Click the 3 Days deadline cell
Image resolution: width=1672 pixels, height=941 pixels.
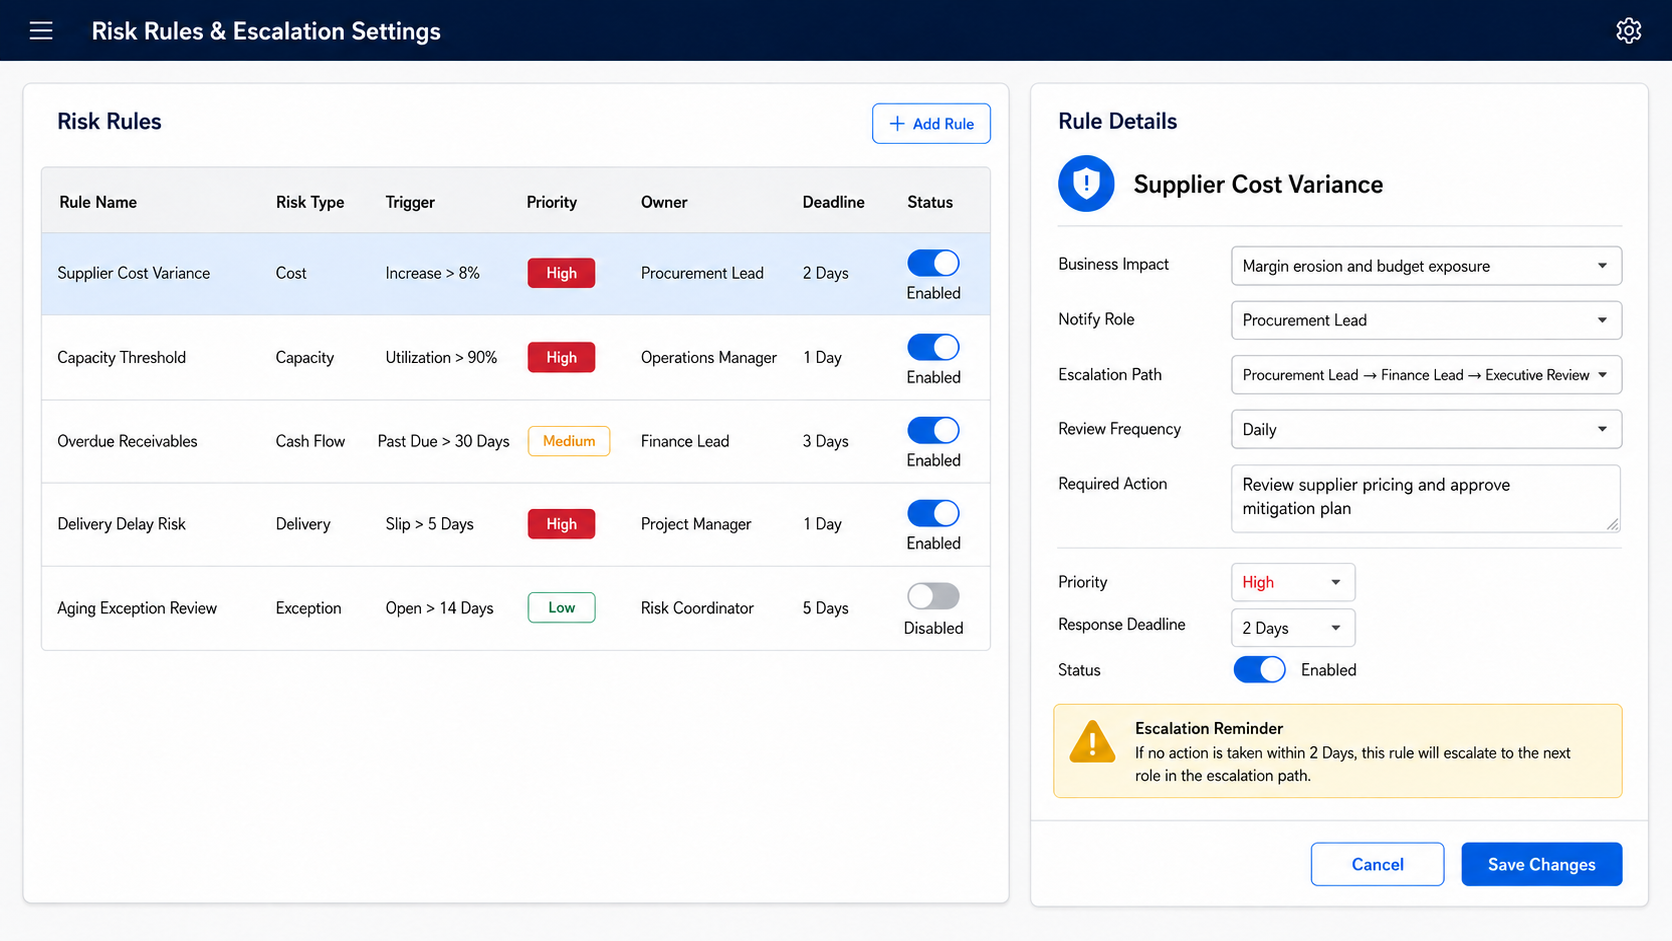825,441
